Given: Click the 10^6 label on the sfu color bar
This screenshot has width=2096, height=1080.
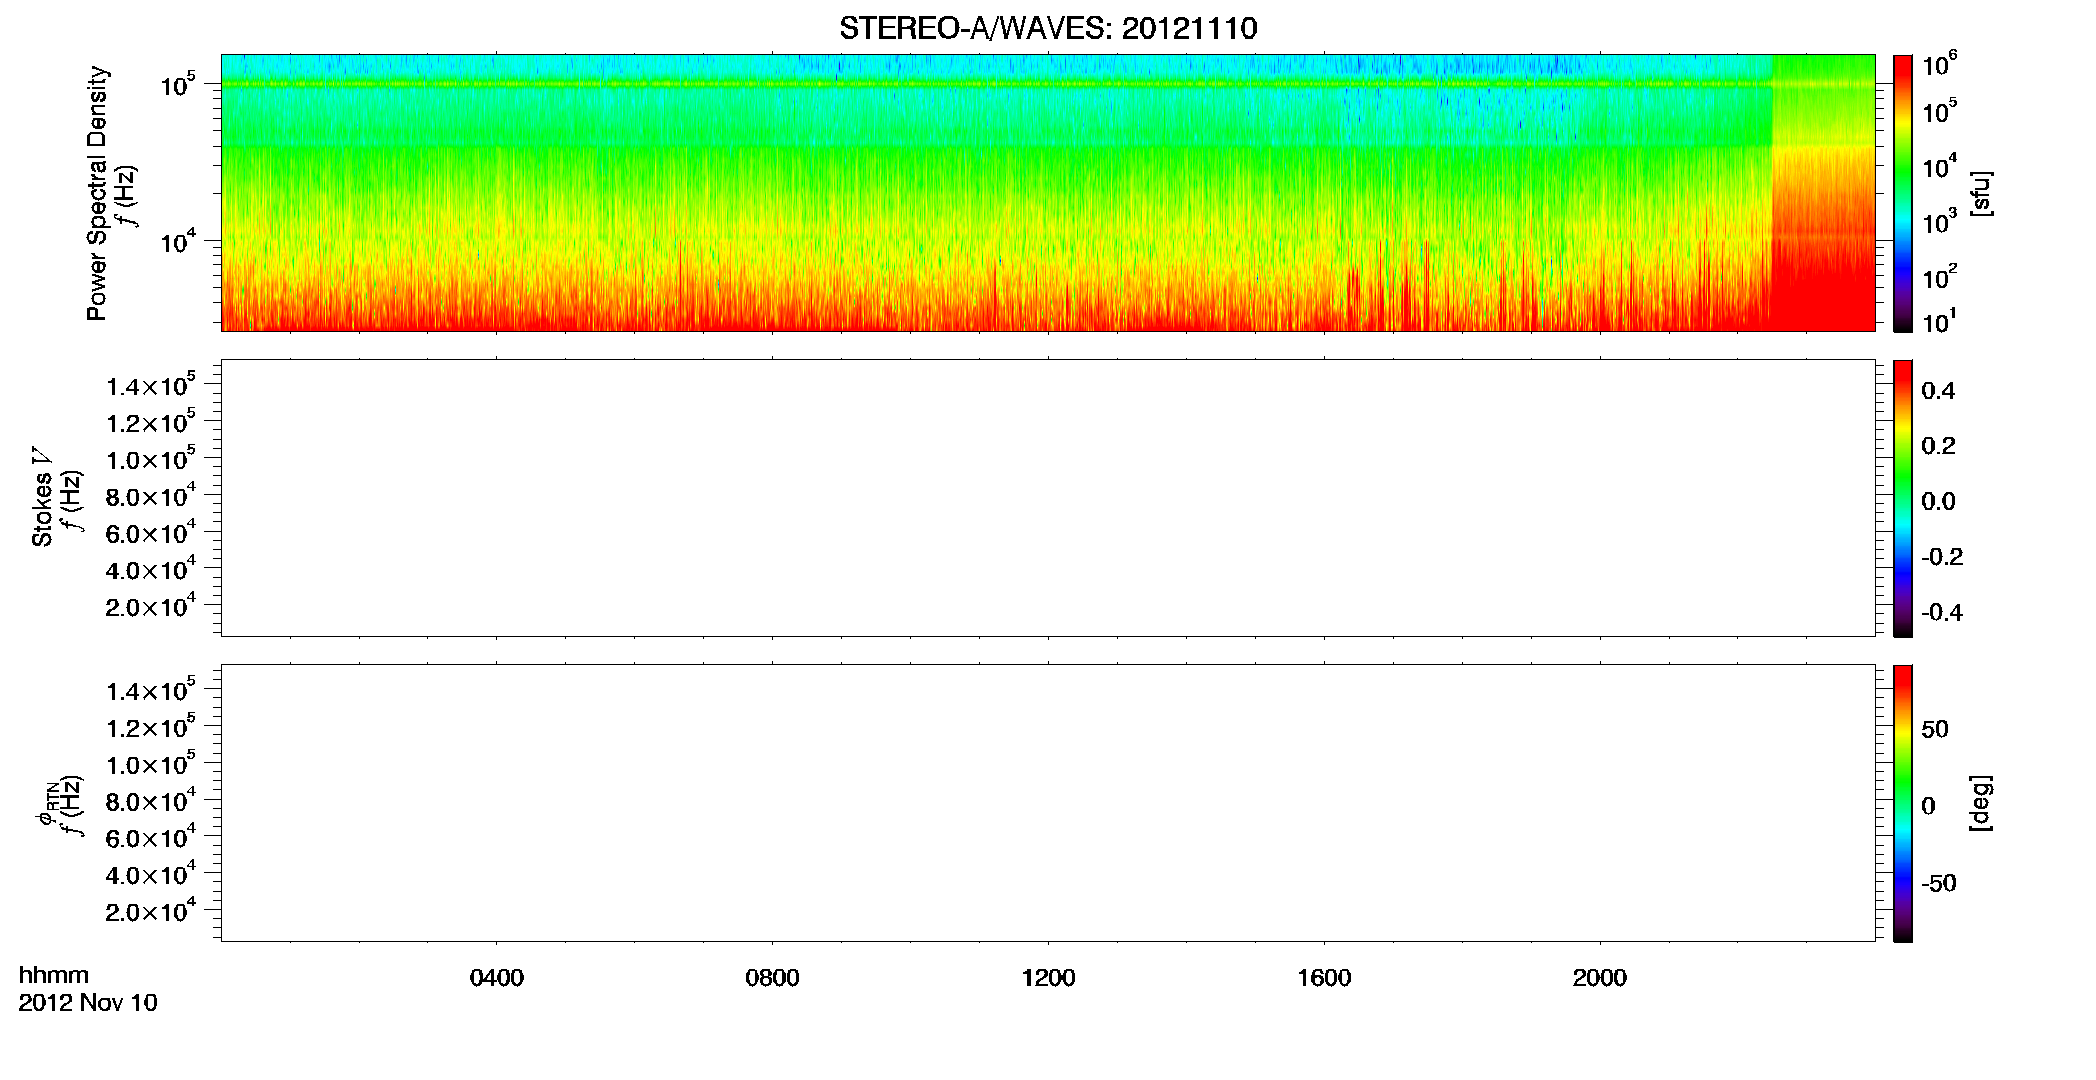Looking at the screenshot, I should [1938, 66].
